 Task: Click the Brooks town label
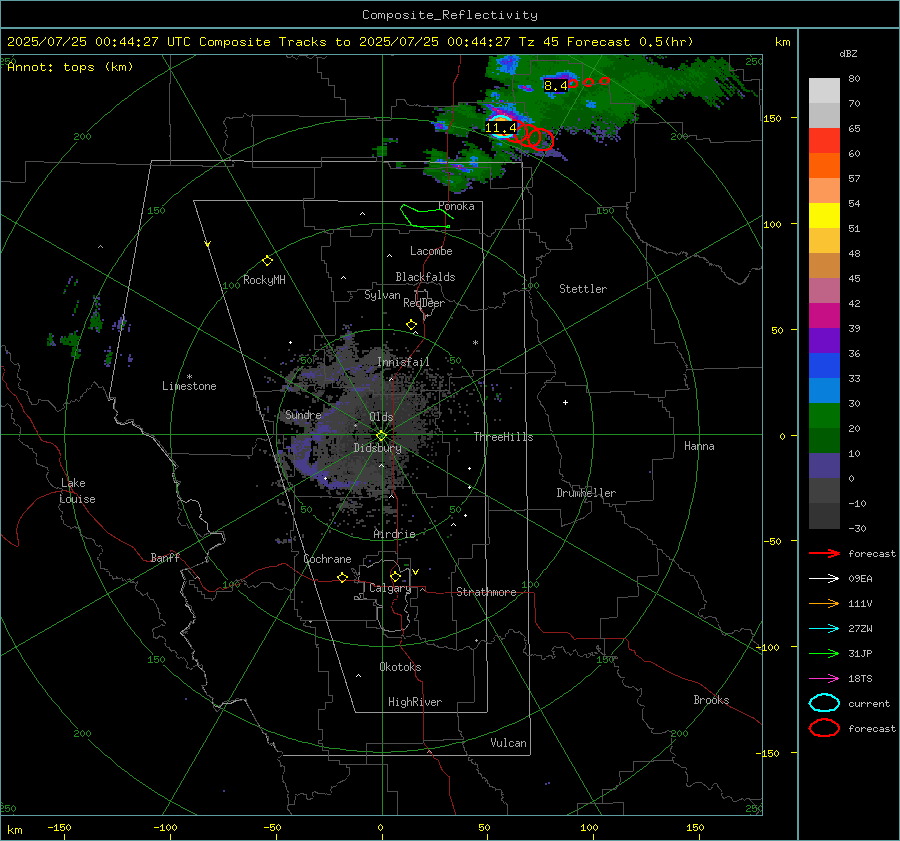711,700
